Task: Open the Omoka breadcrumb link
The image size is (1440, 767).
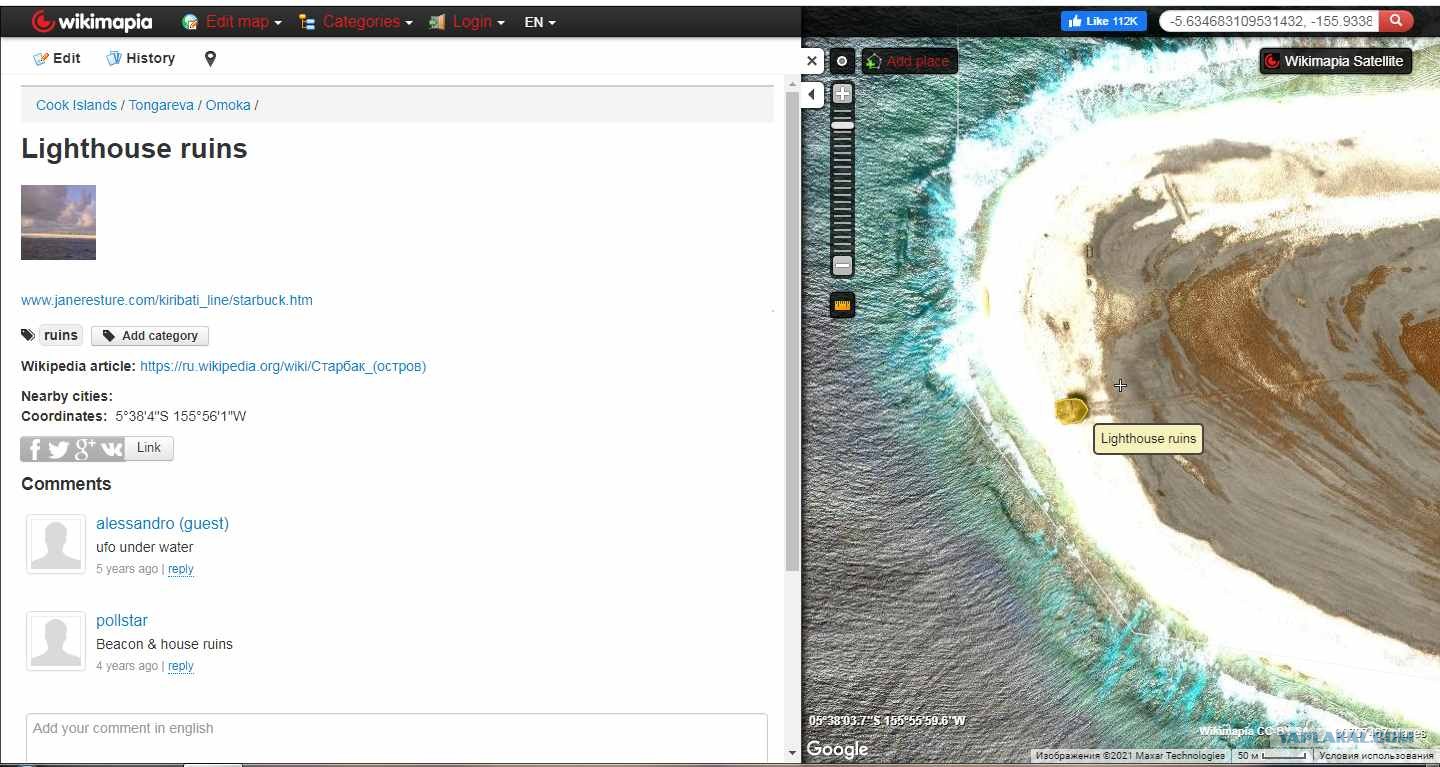Action: coord(228,105)
